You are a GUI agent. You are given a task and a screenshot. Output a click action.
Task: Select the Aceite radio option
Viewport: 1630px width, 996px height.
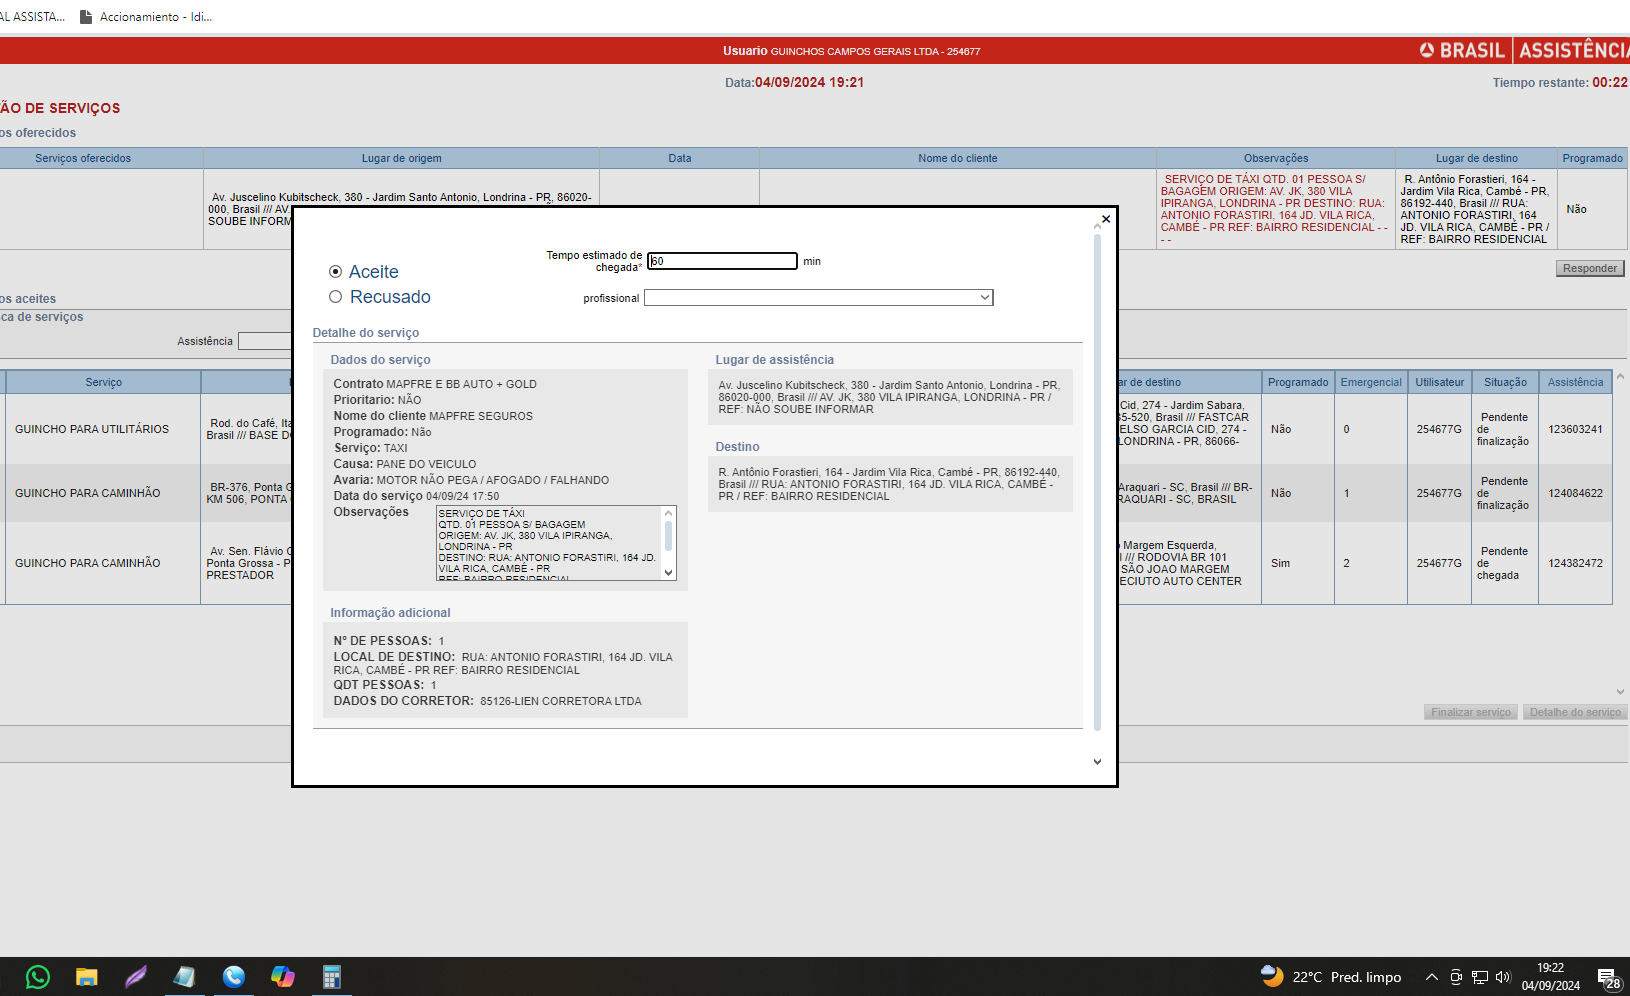[x=336, y=272]
